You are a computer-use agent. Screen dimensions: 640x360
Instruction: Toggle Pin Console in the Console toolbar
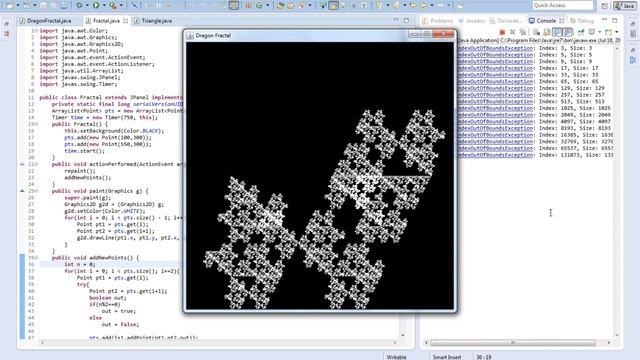click(x=581, y=32)
